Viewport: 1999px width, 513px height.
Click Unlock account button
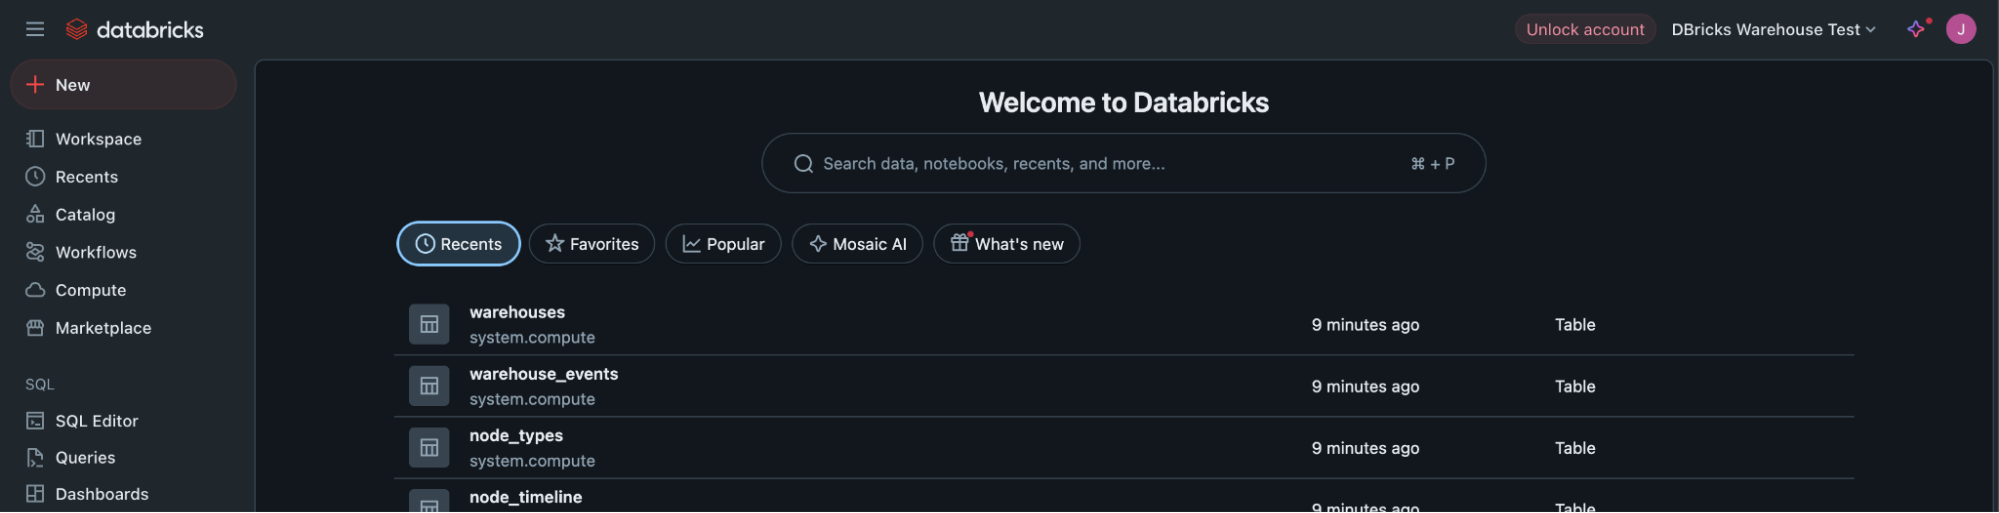(x=1585, y=29)
